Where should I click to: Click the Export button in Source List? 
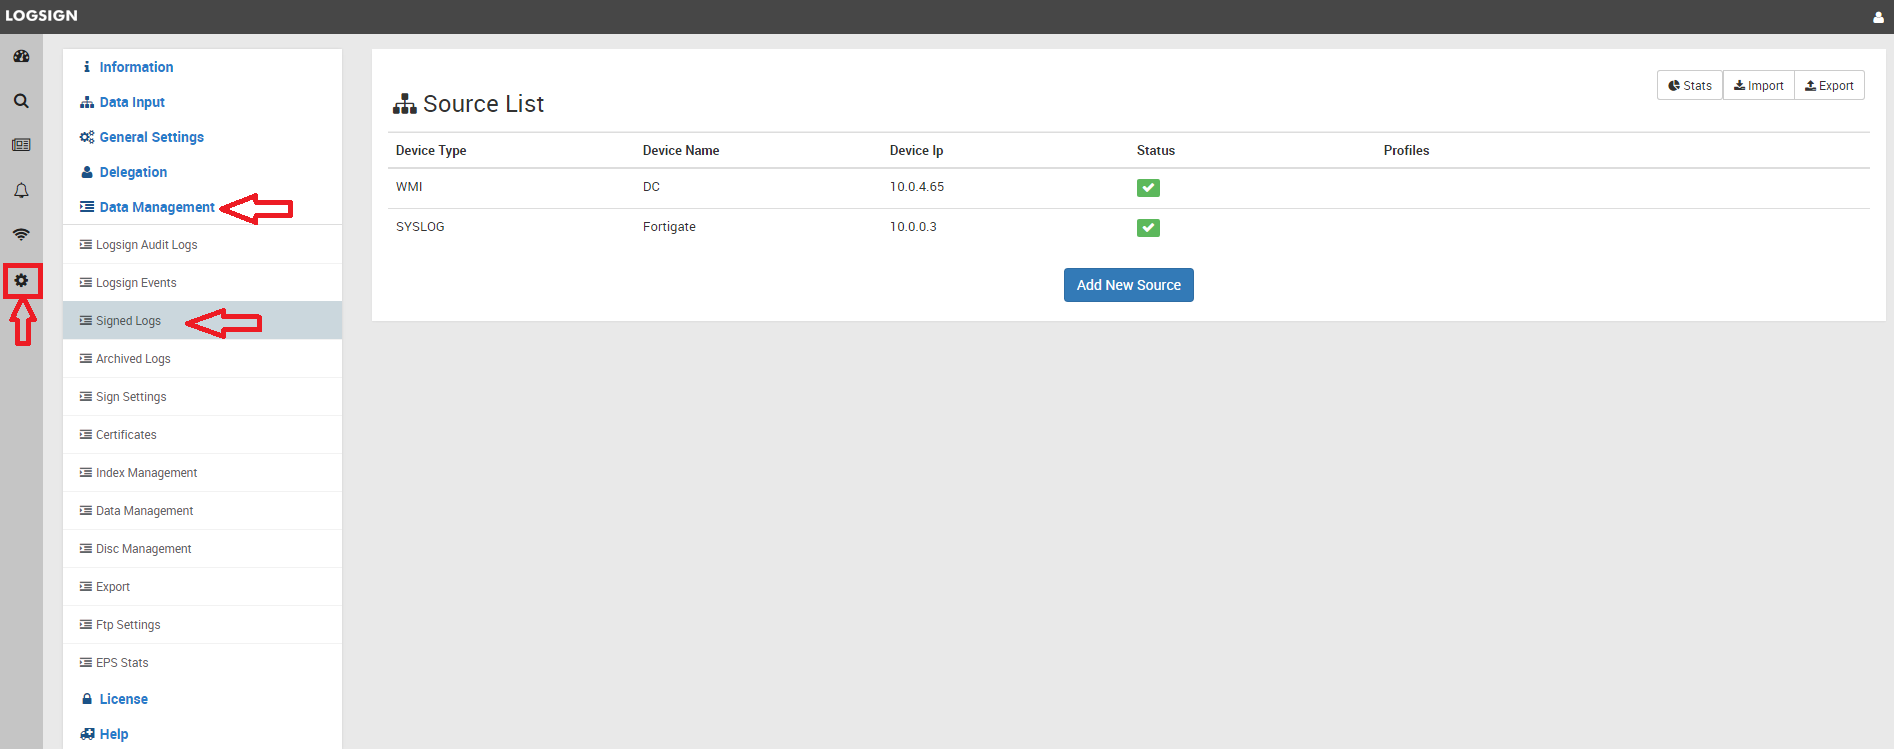click(1830, 85)
